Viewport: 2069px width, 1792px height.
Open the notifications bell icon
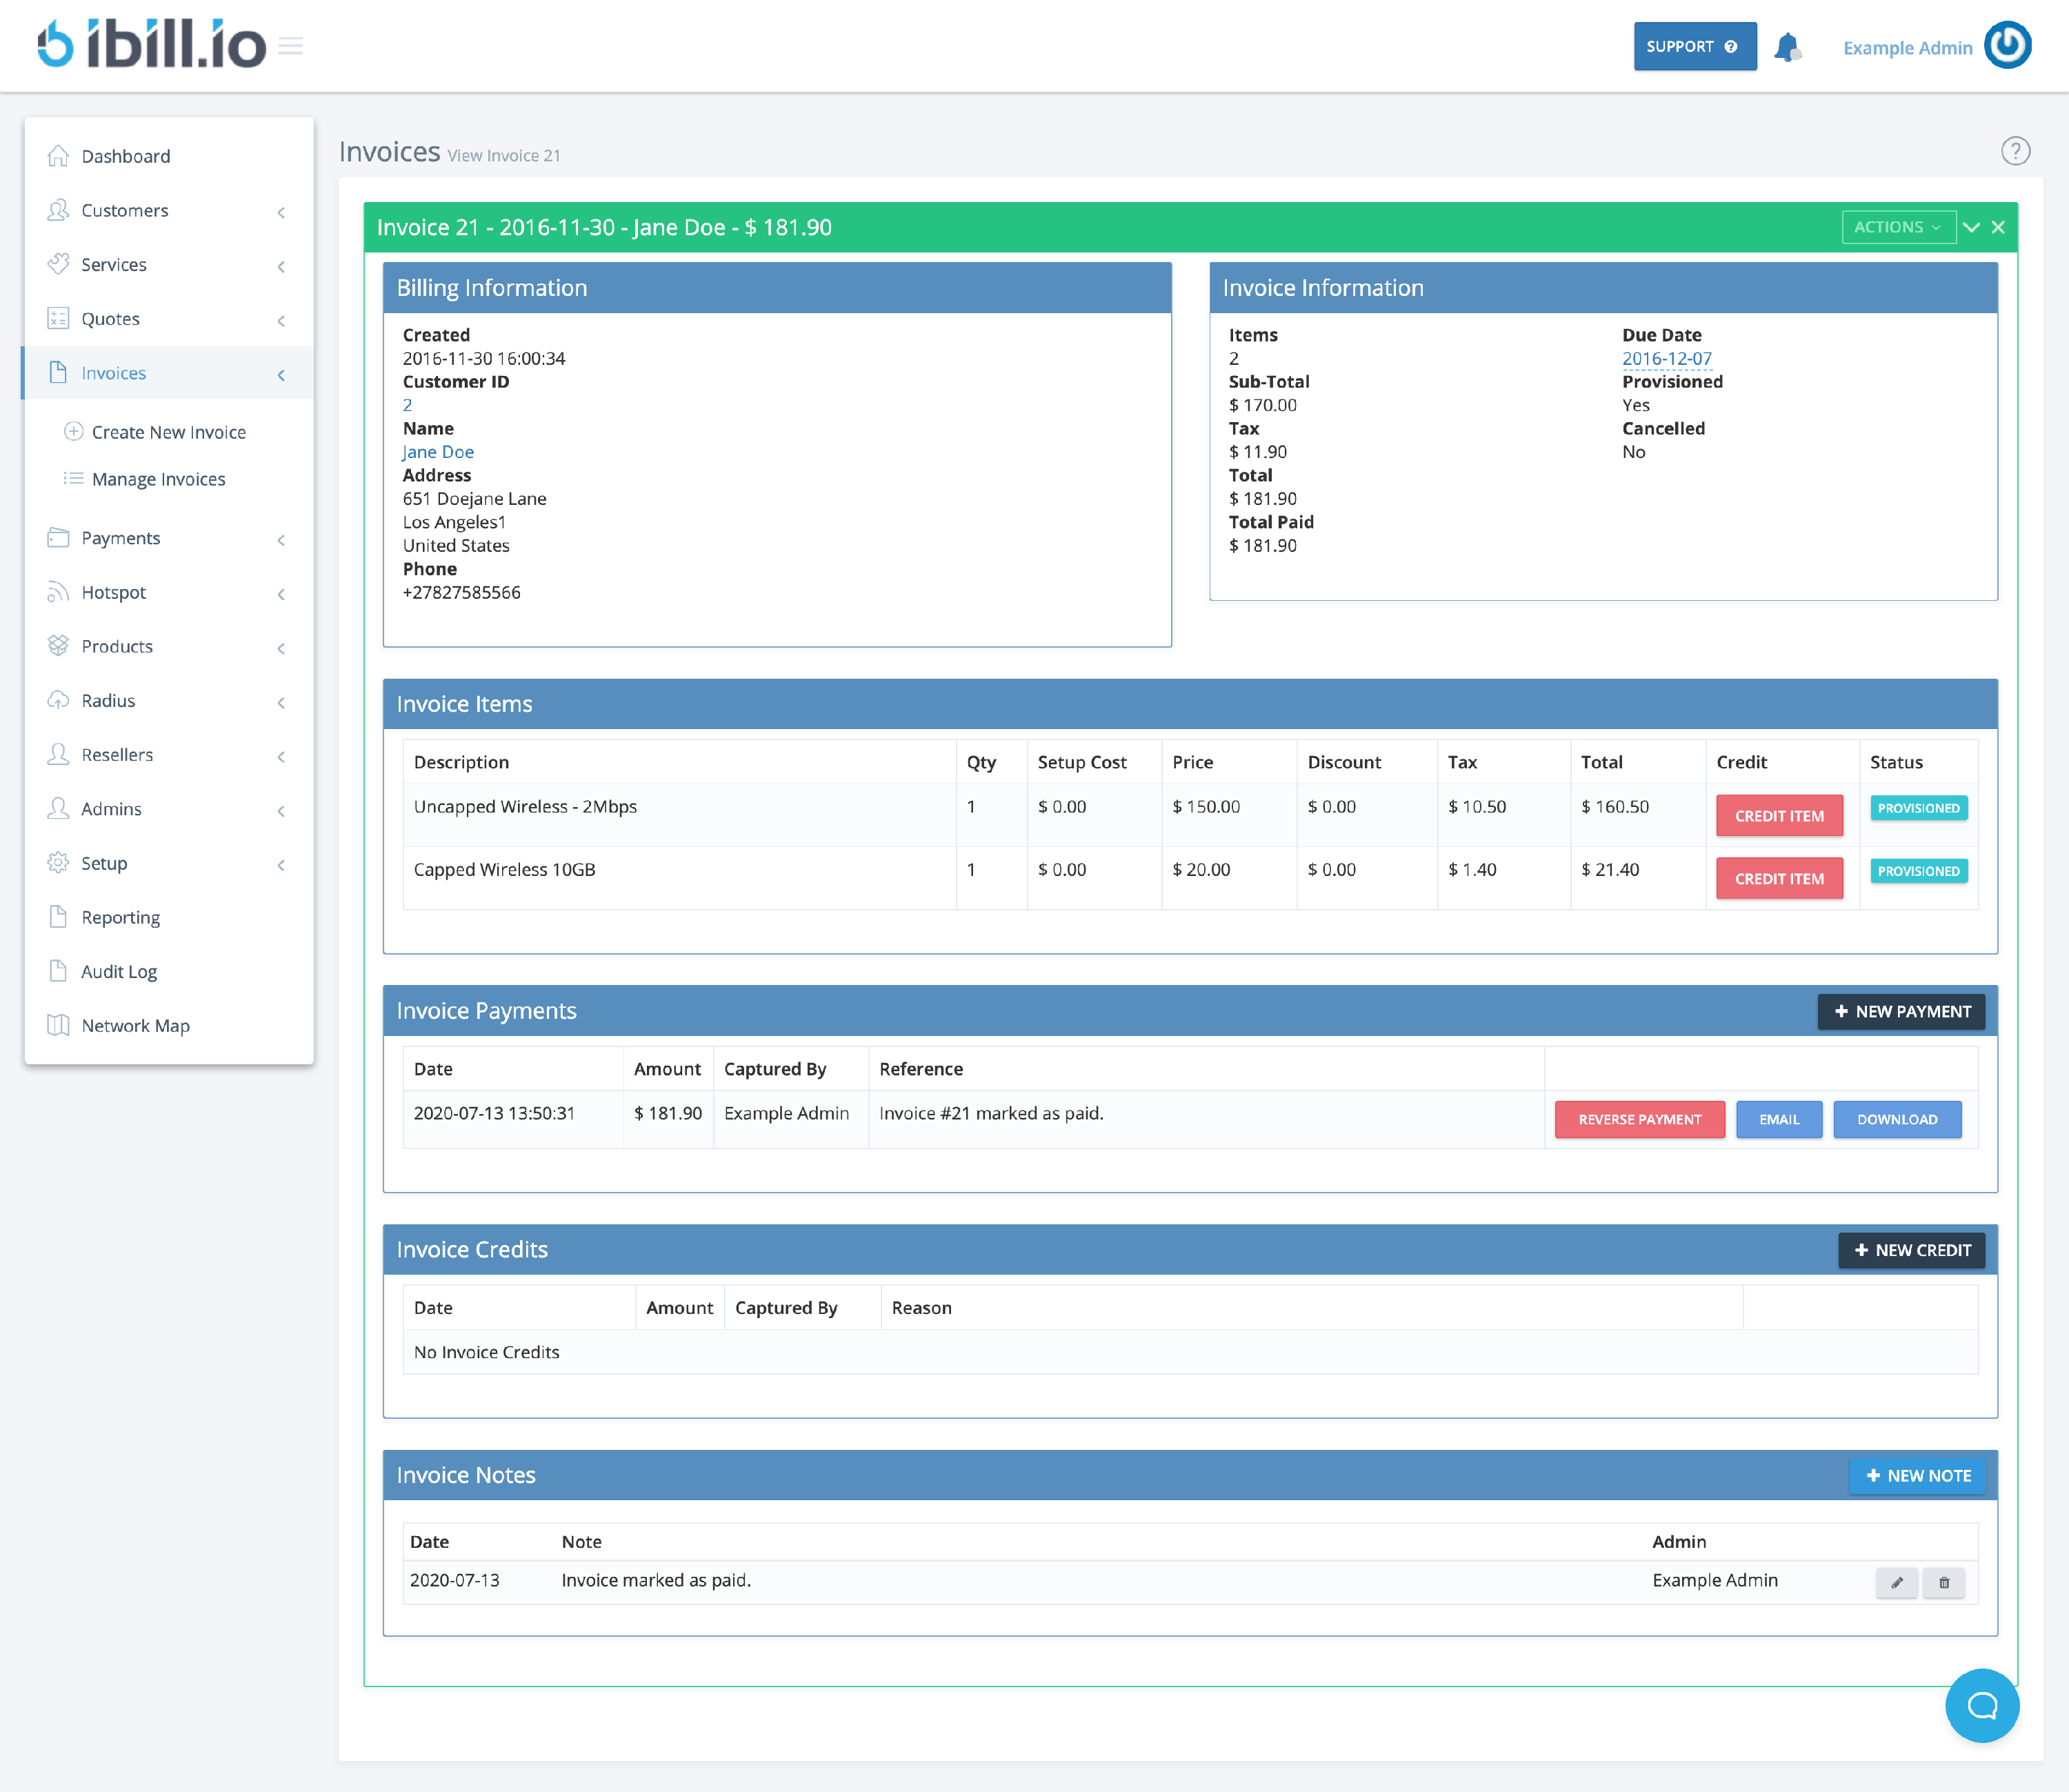(x=1790, y=46)
